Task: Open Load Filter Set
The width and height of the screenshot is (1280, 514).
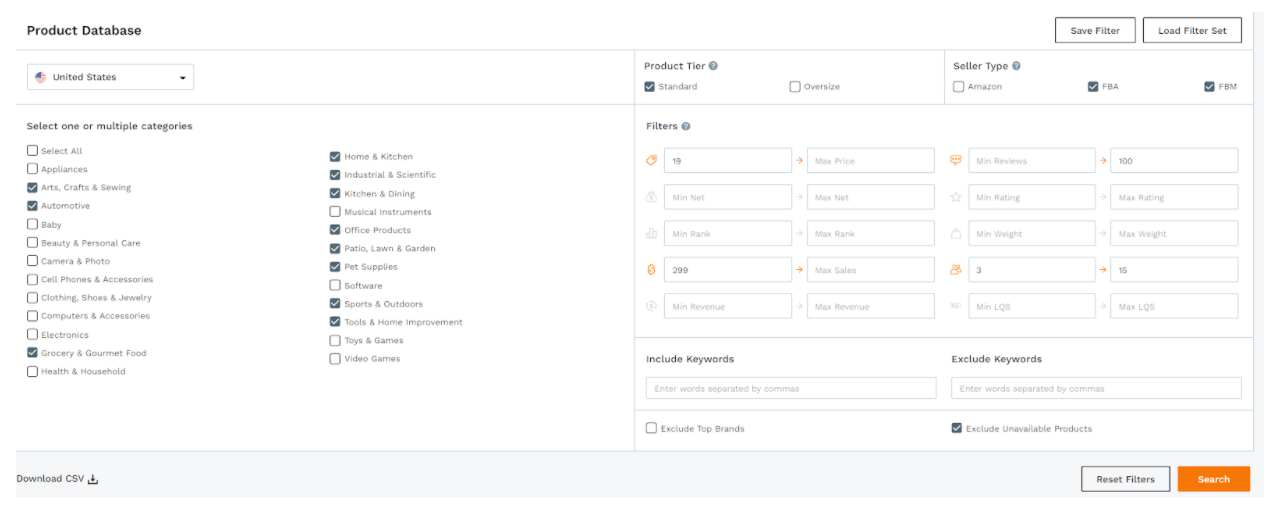Action: [x=1192, y=31]
